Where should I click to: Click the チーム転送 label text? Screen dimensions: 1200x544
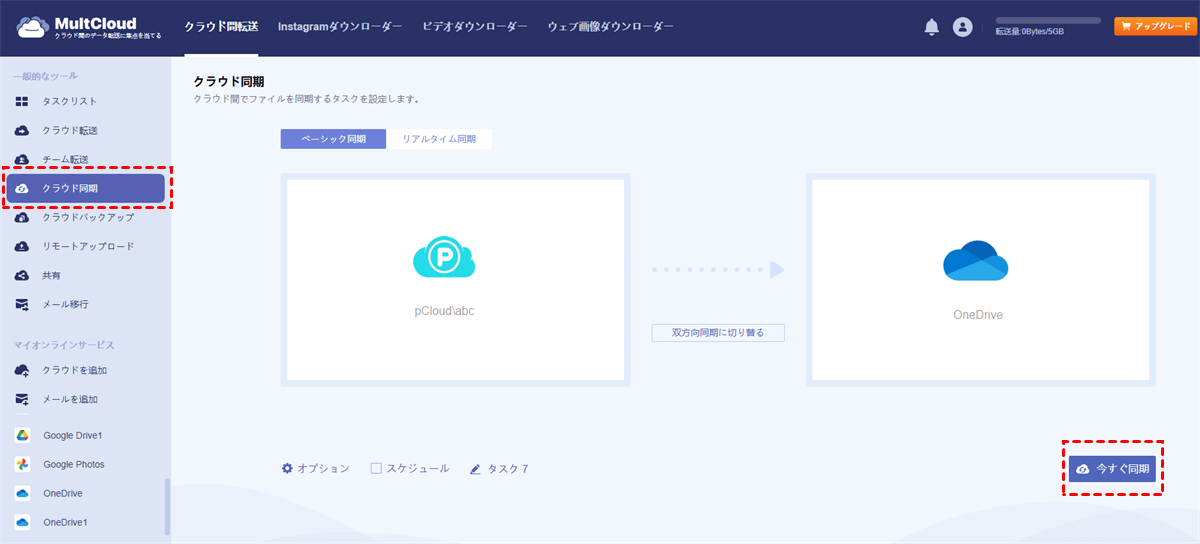pyautogui.click(x=65, y=160)
